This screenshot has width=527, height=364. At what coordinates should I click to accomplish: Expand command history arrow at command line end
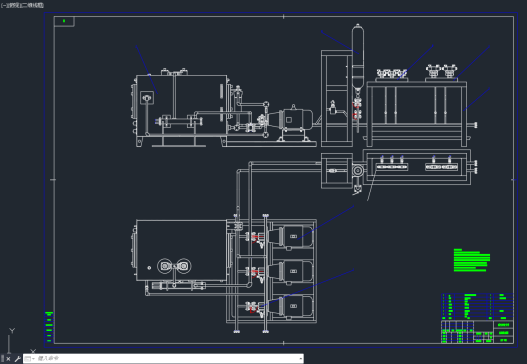(300, 359)
